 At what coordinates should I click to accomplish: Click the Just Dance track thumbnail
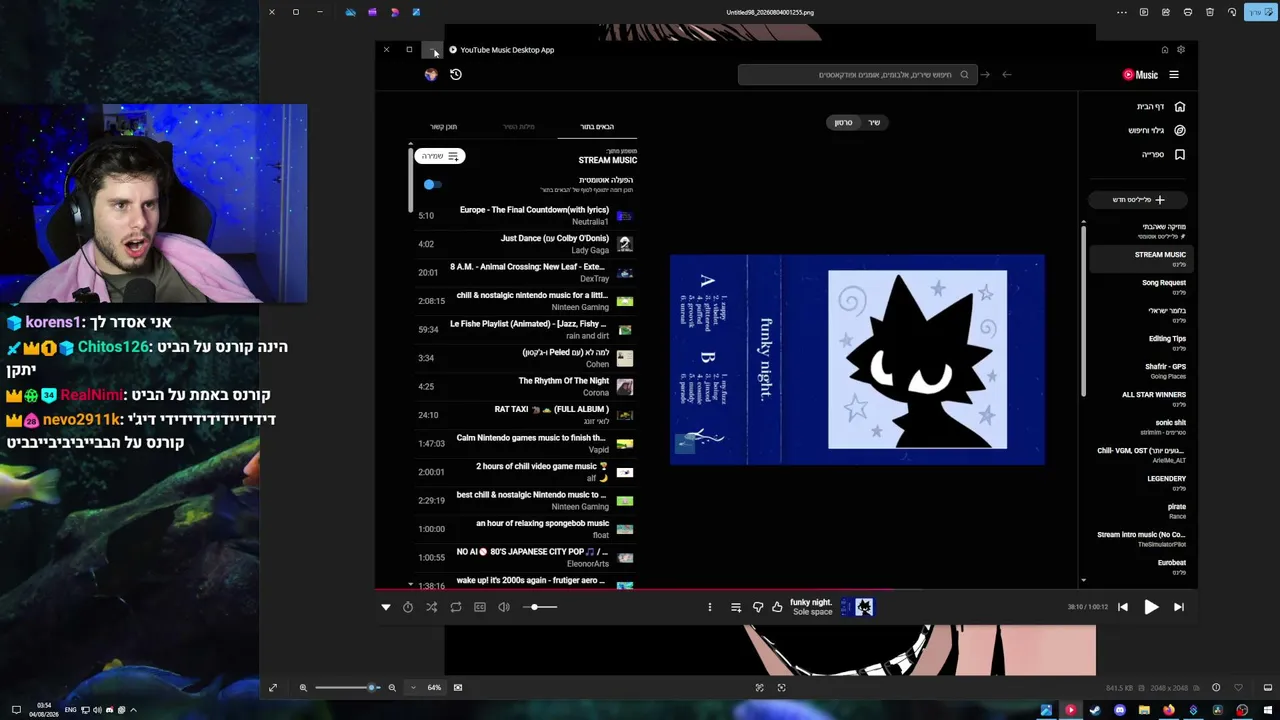[625, 244]
